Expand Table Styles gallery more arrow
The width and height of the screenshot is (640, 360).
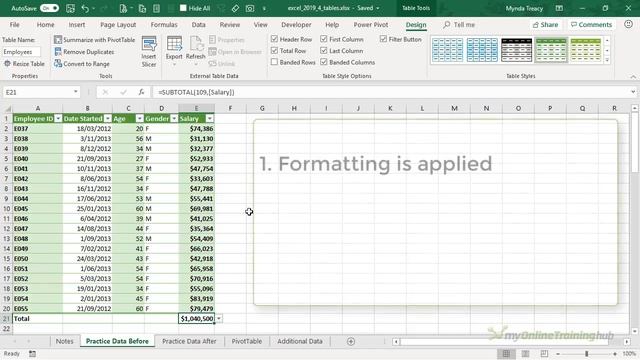point(607,60)
